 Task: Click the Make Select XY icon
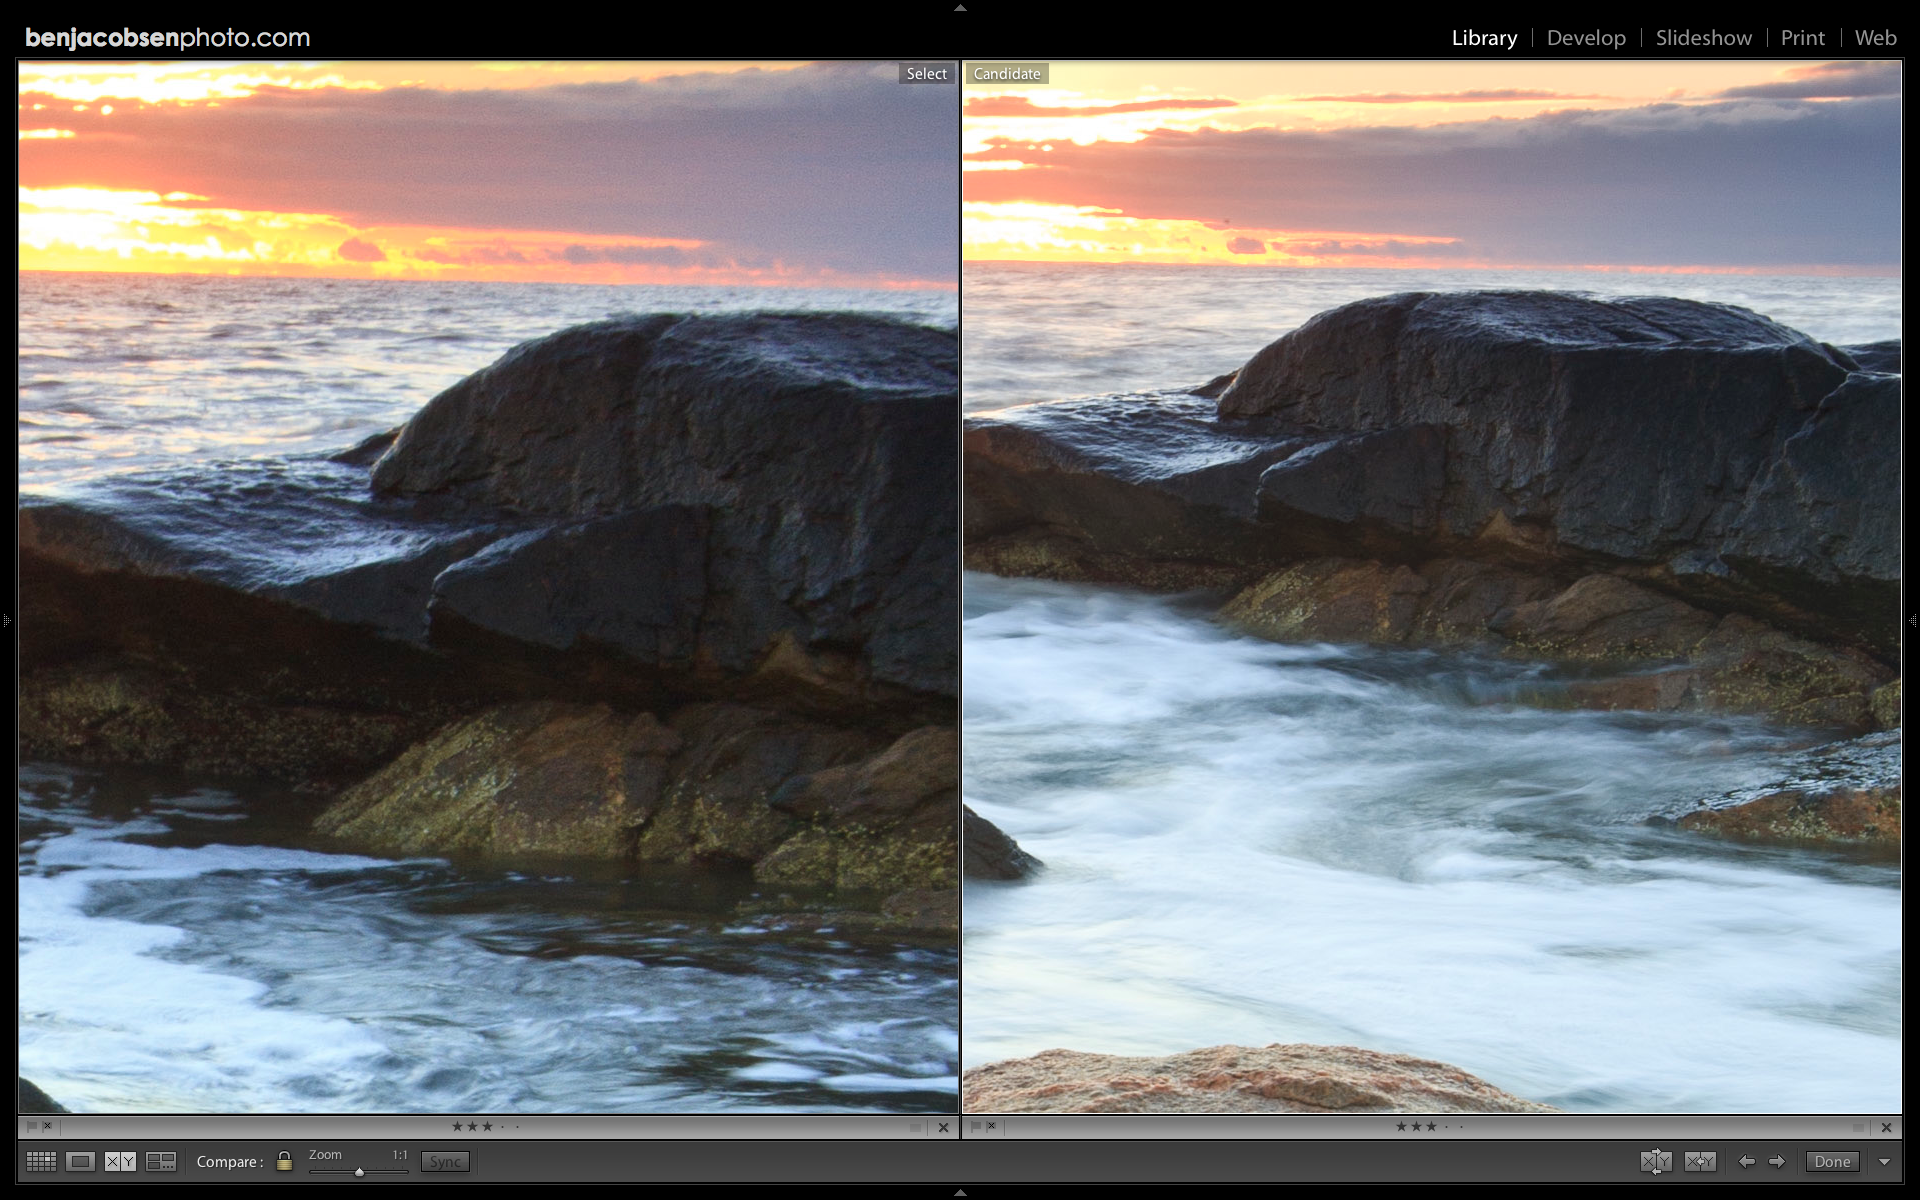tap(1700, 1161)
